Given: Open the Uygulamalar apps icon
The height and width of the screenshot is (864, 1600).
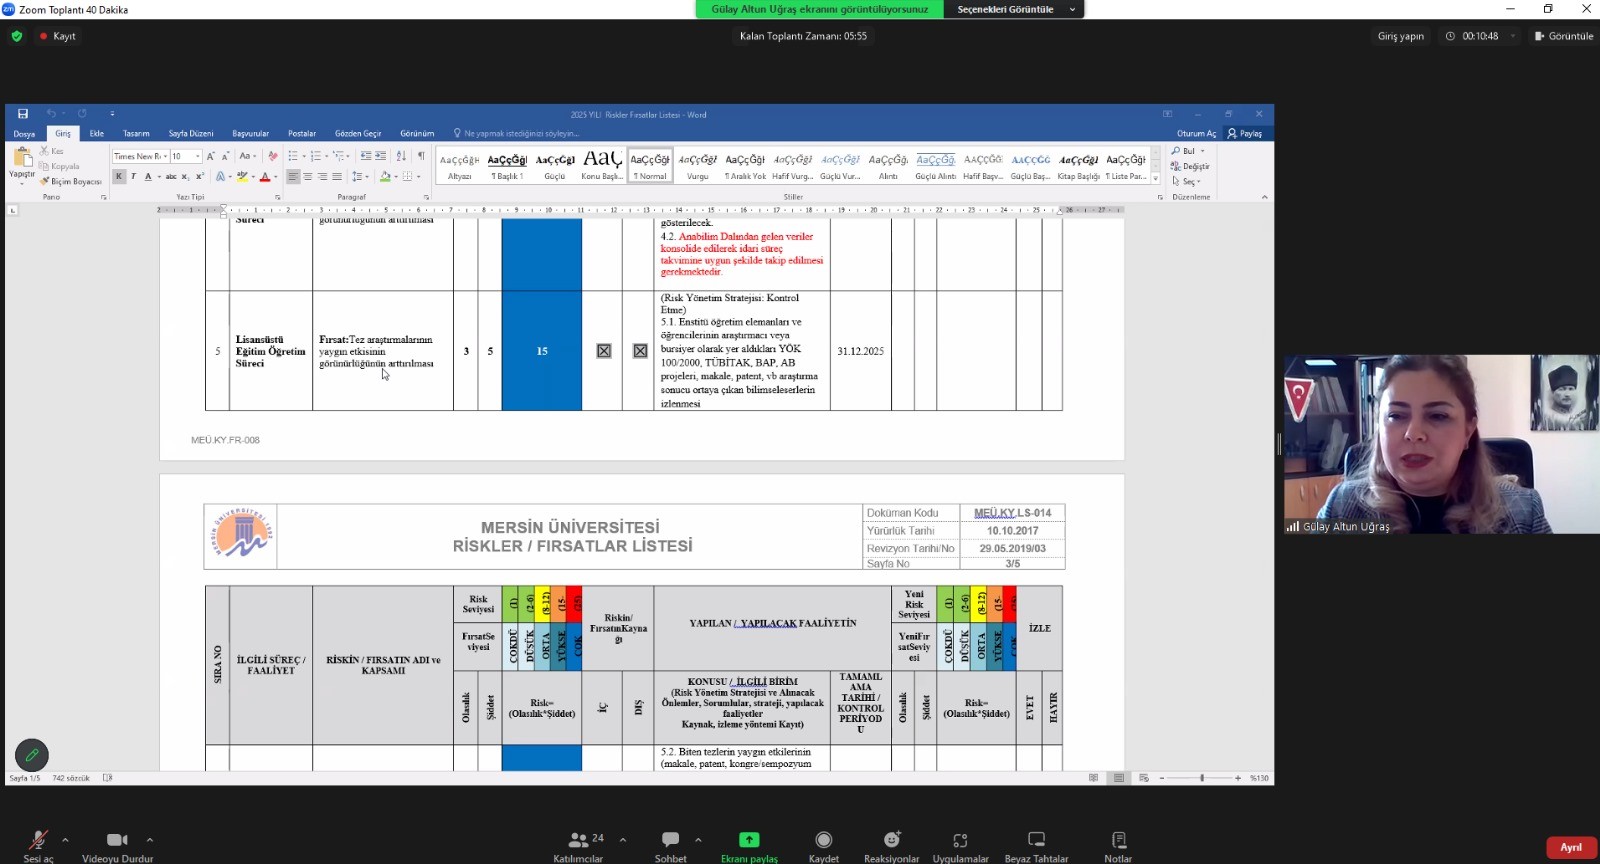Looking at the screenshot, I should coord(960,841).
